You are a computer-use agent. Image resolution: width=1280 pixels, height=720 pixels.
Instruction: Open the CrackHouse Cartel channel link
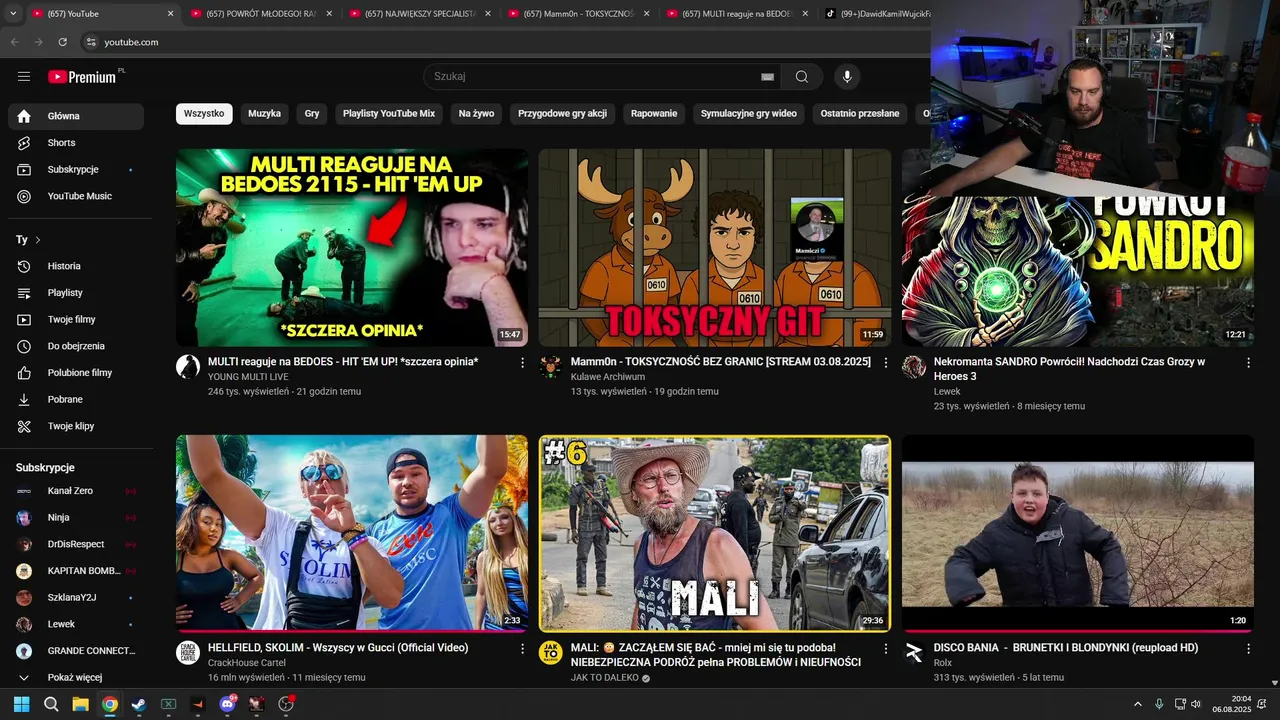click(x=247, y=663)
